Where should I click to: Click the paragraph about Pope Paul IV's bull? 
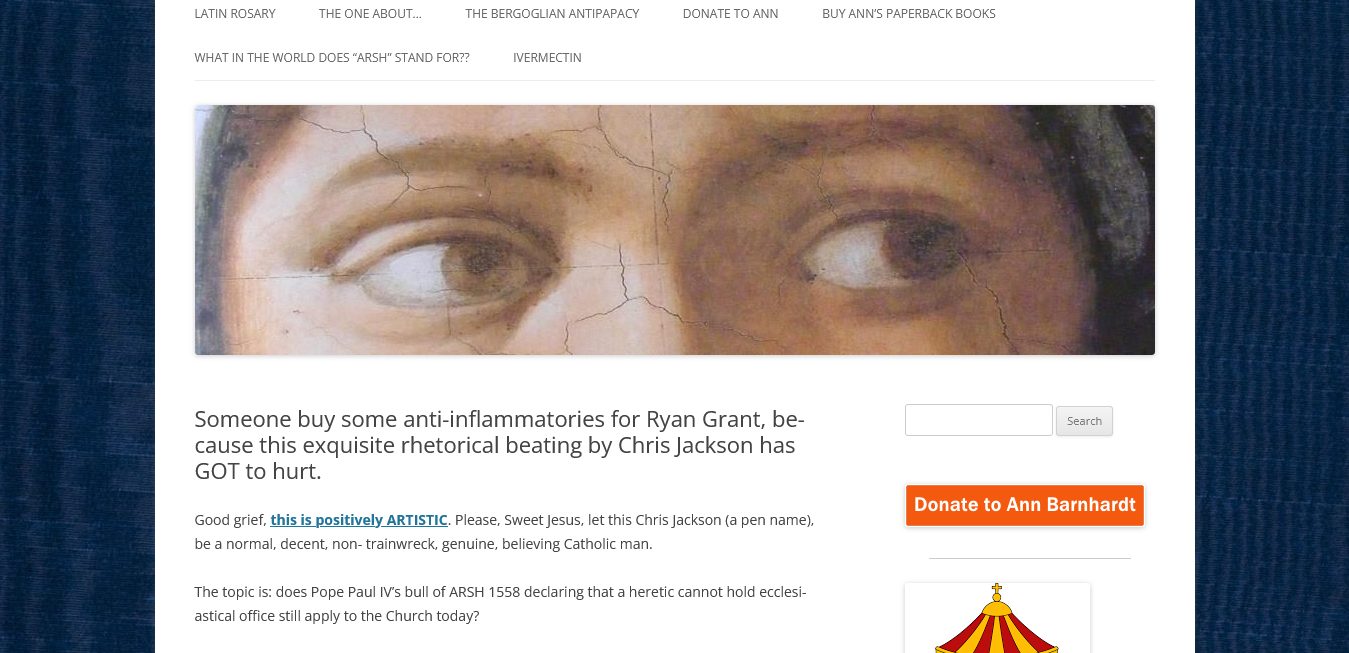click(500, 604)
